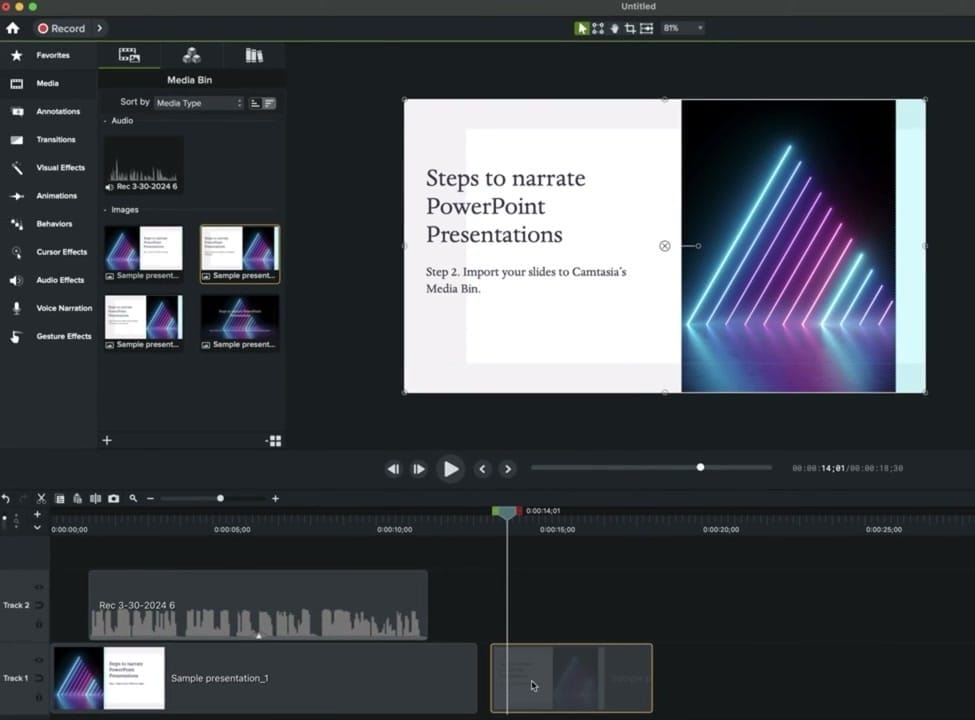
Task: Click the Cut scissors icon on timeline
Action: (41, 498)
